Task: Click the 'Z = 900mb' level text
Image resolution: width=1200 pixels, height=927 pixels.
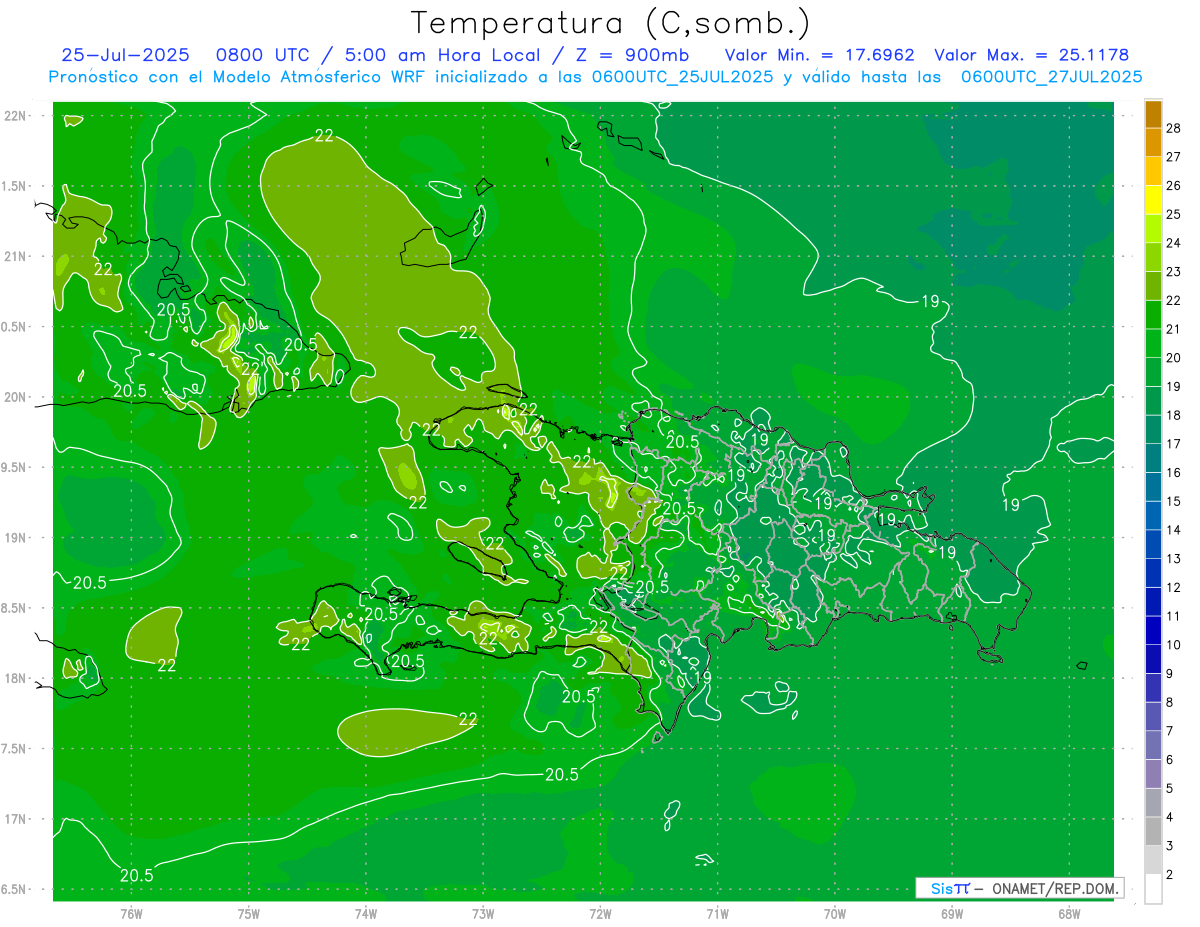Action: click(627, 55)
